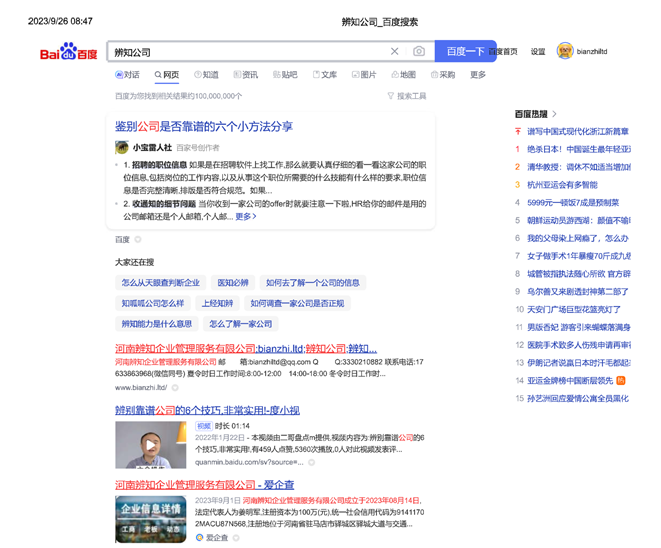Click 爱企查 source logo icon
This screenshot has width=661, height=548.
(199, 537)
